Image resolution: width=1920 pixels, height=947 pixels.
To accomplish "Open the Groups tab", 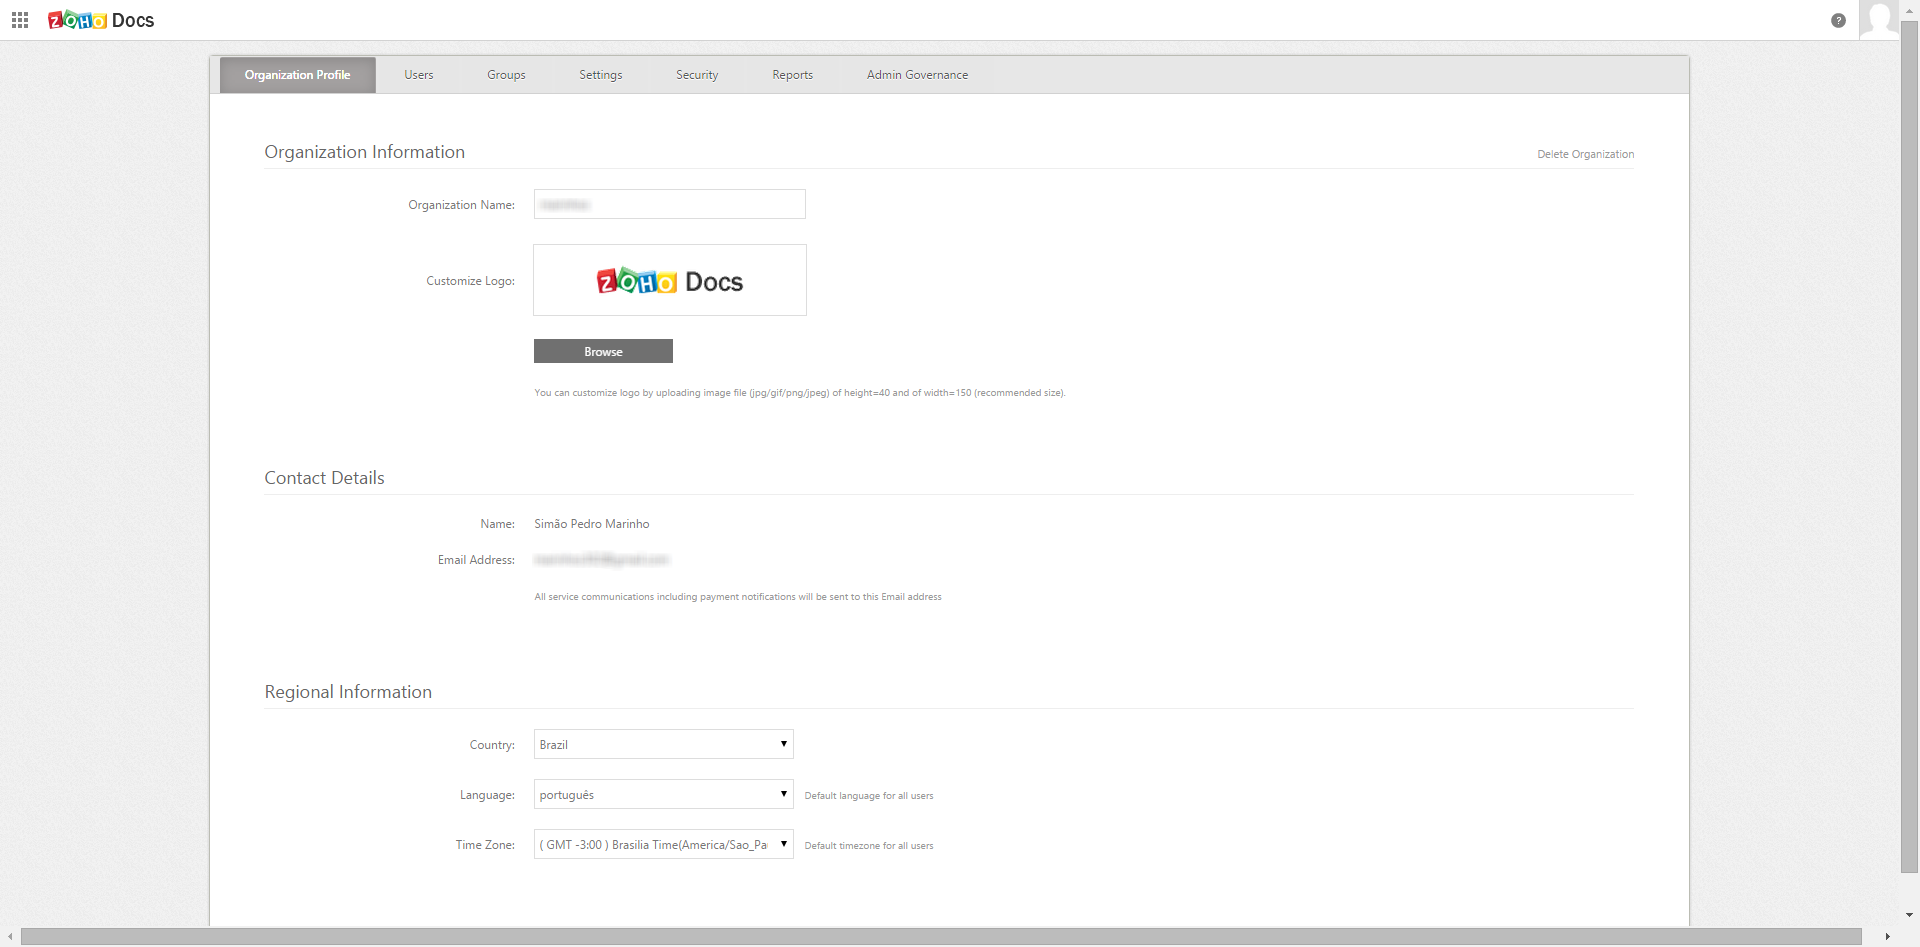I will point(506,75).
